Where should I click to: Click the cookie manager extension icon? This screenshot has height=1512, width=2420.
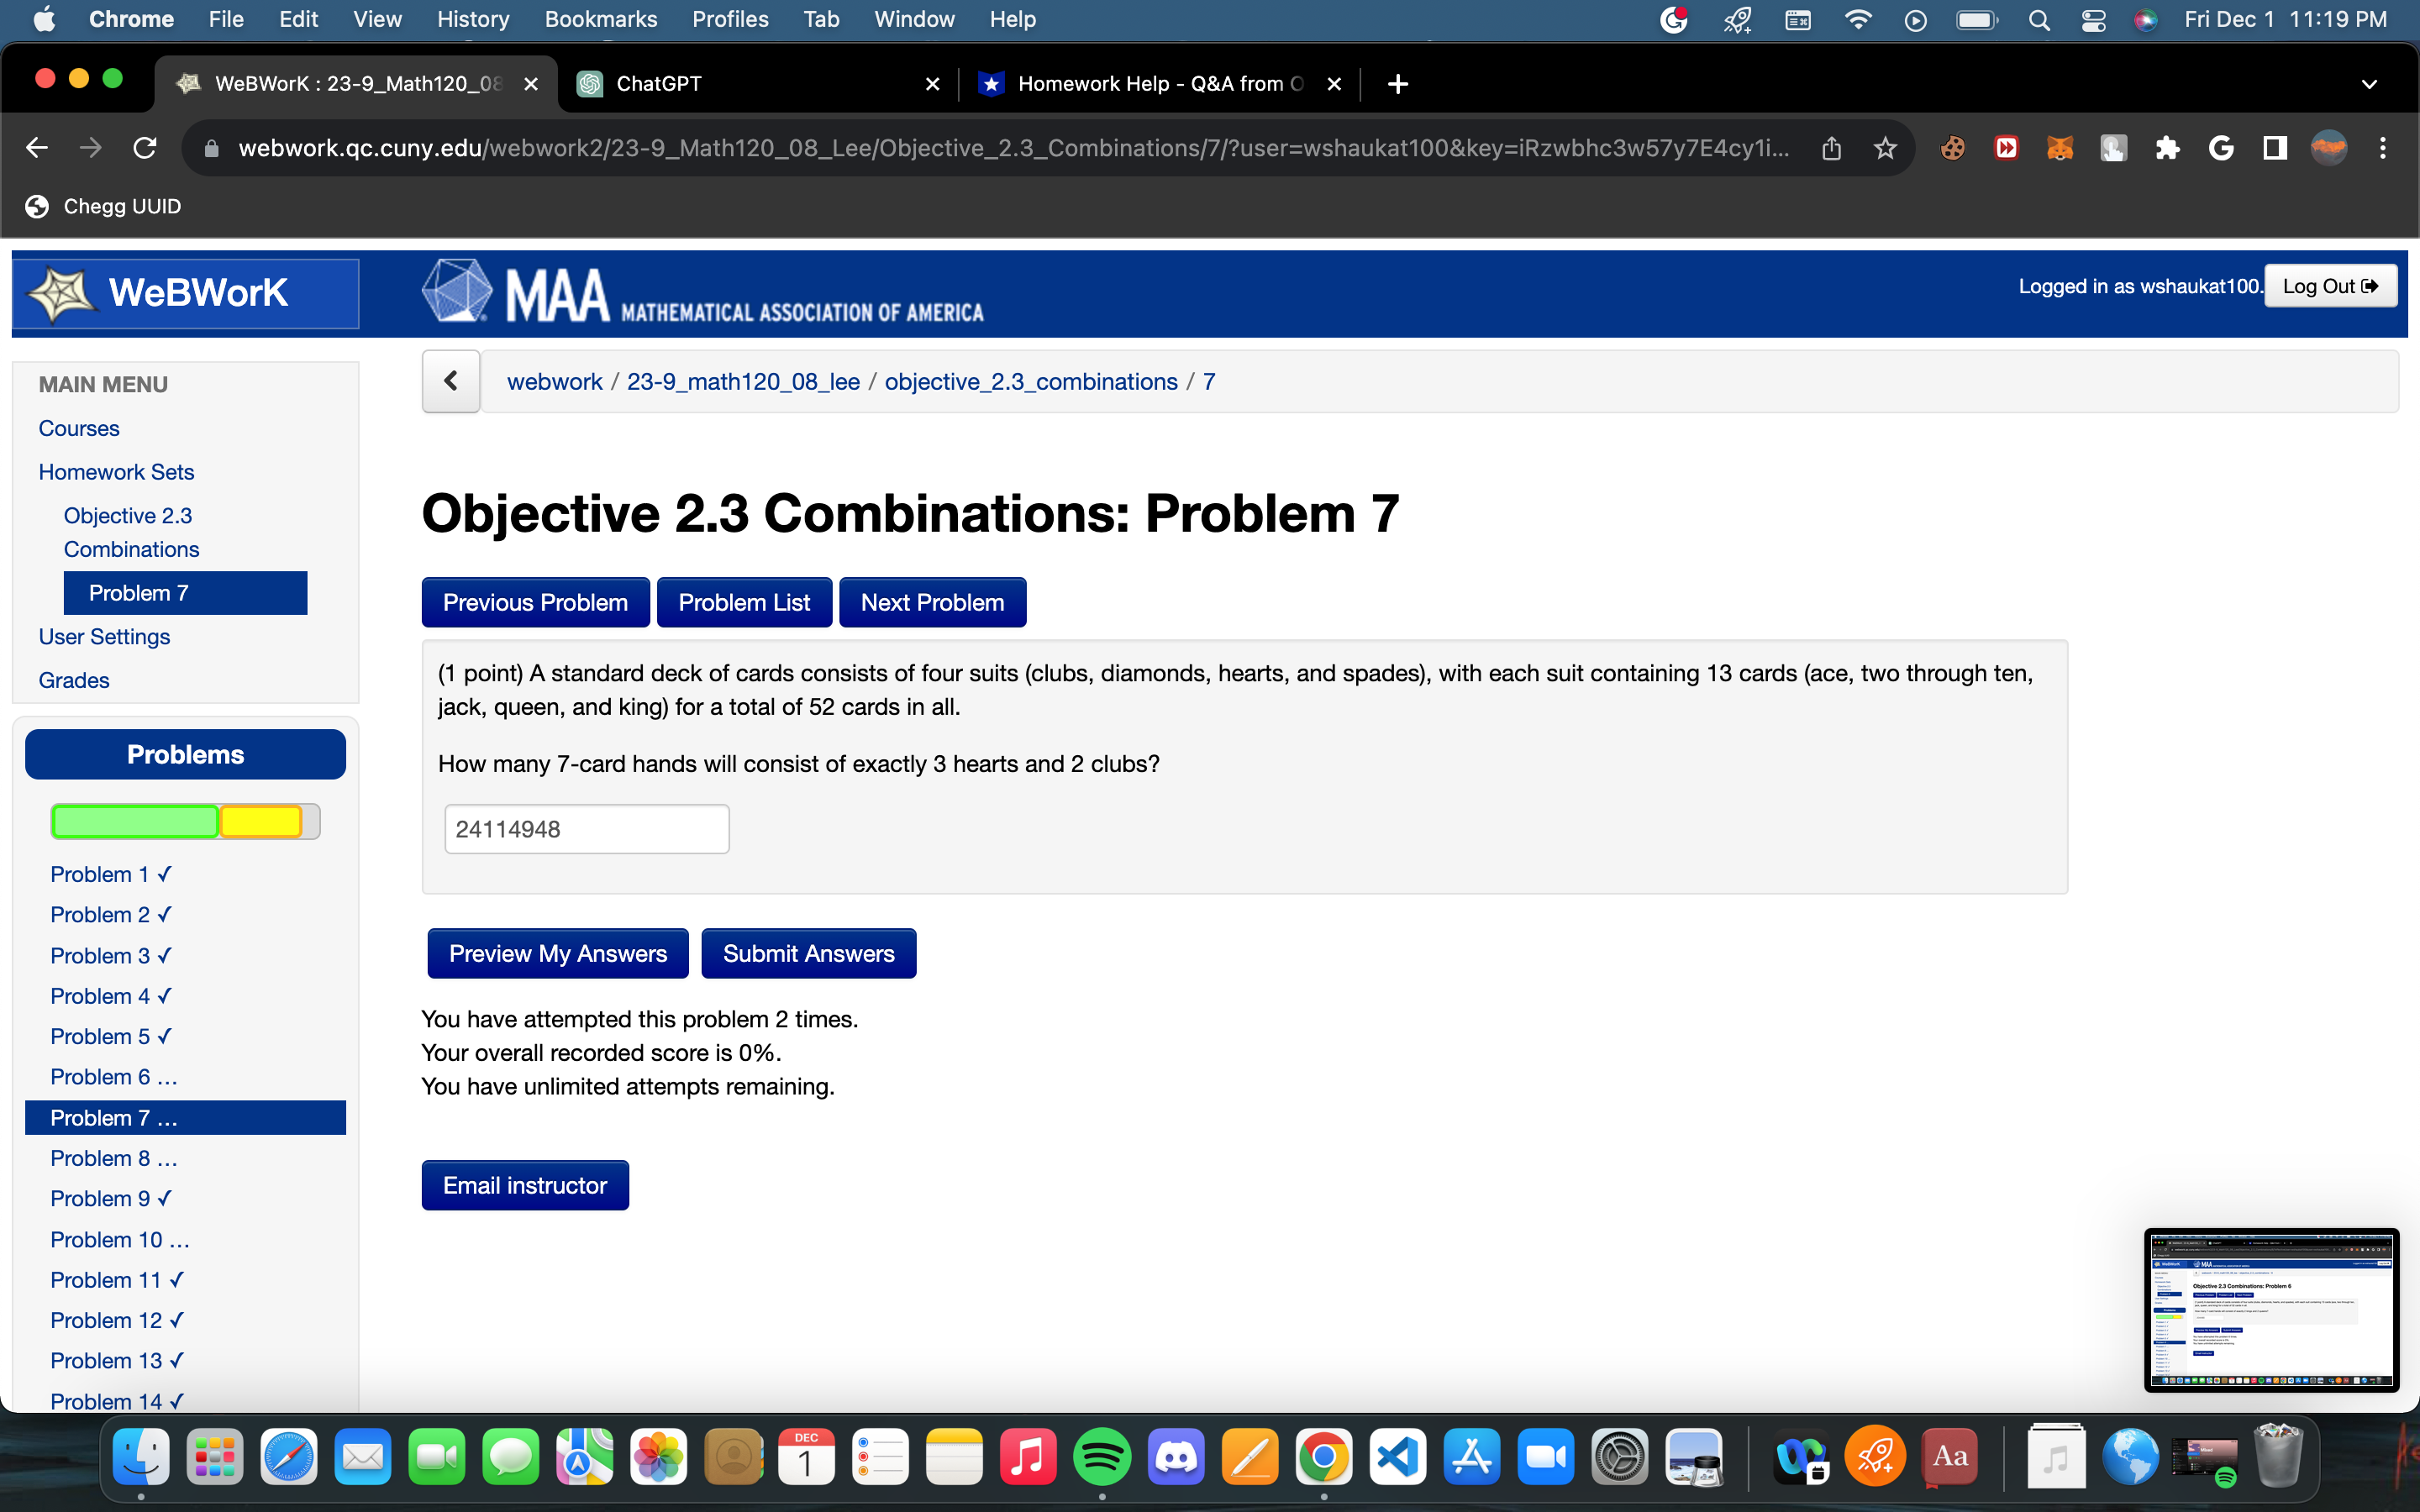pos(1952,147)
